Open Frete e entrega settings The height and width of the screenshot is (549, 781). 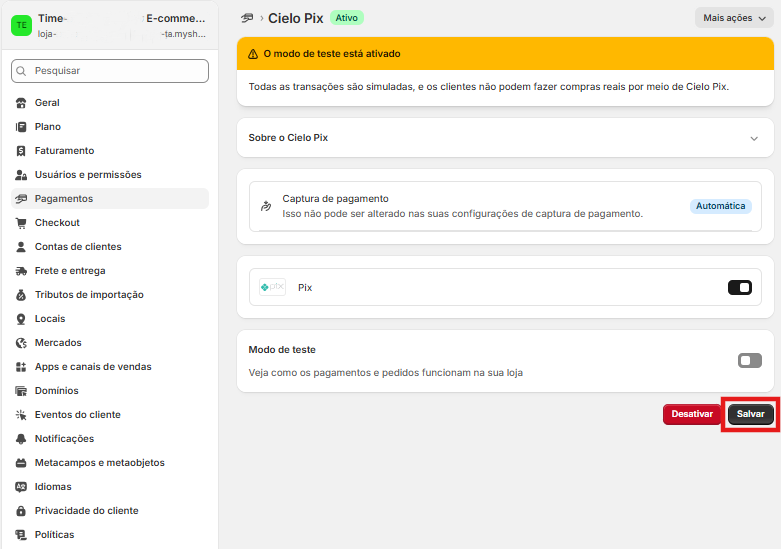[x=110, y=271]
